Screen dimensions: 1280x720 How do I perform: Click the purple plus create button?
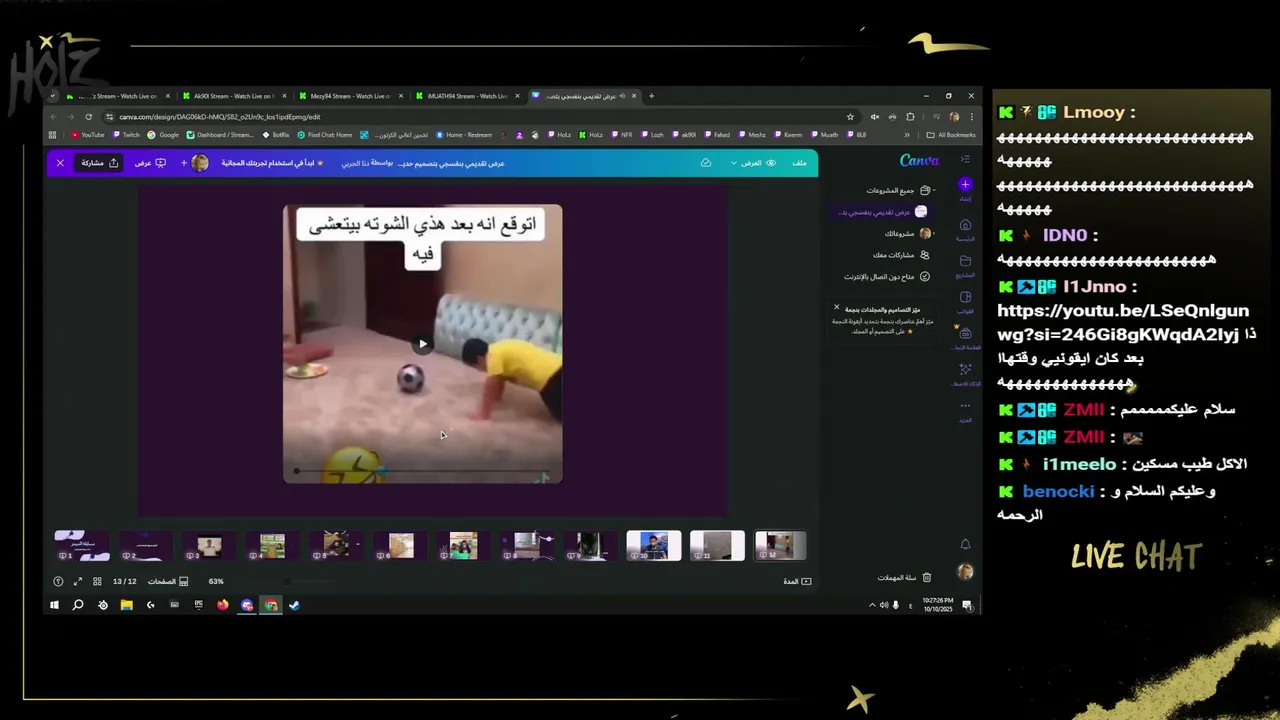pyautogui.click(x=965, y=185)
